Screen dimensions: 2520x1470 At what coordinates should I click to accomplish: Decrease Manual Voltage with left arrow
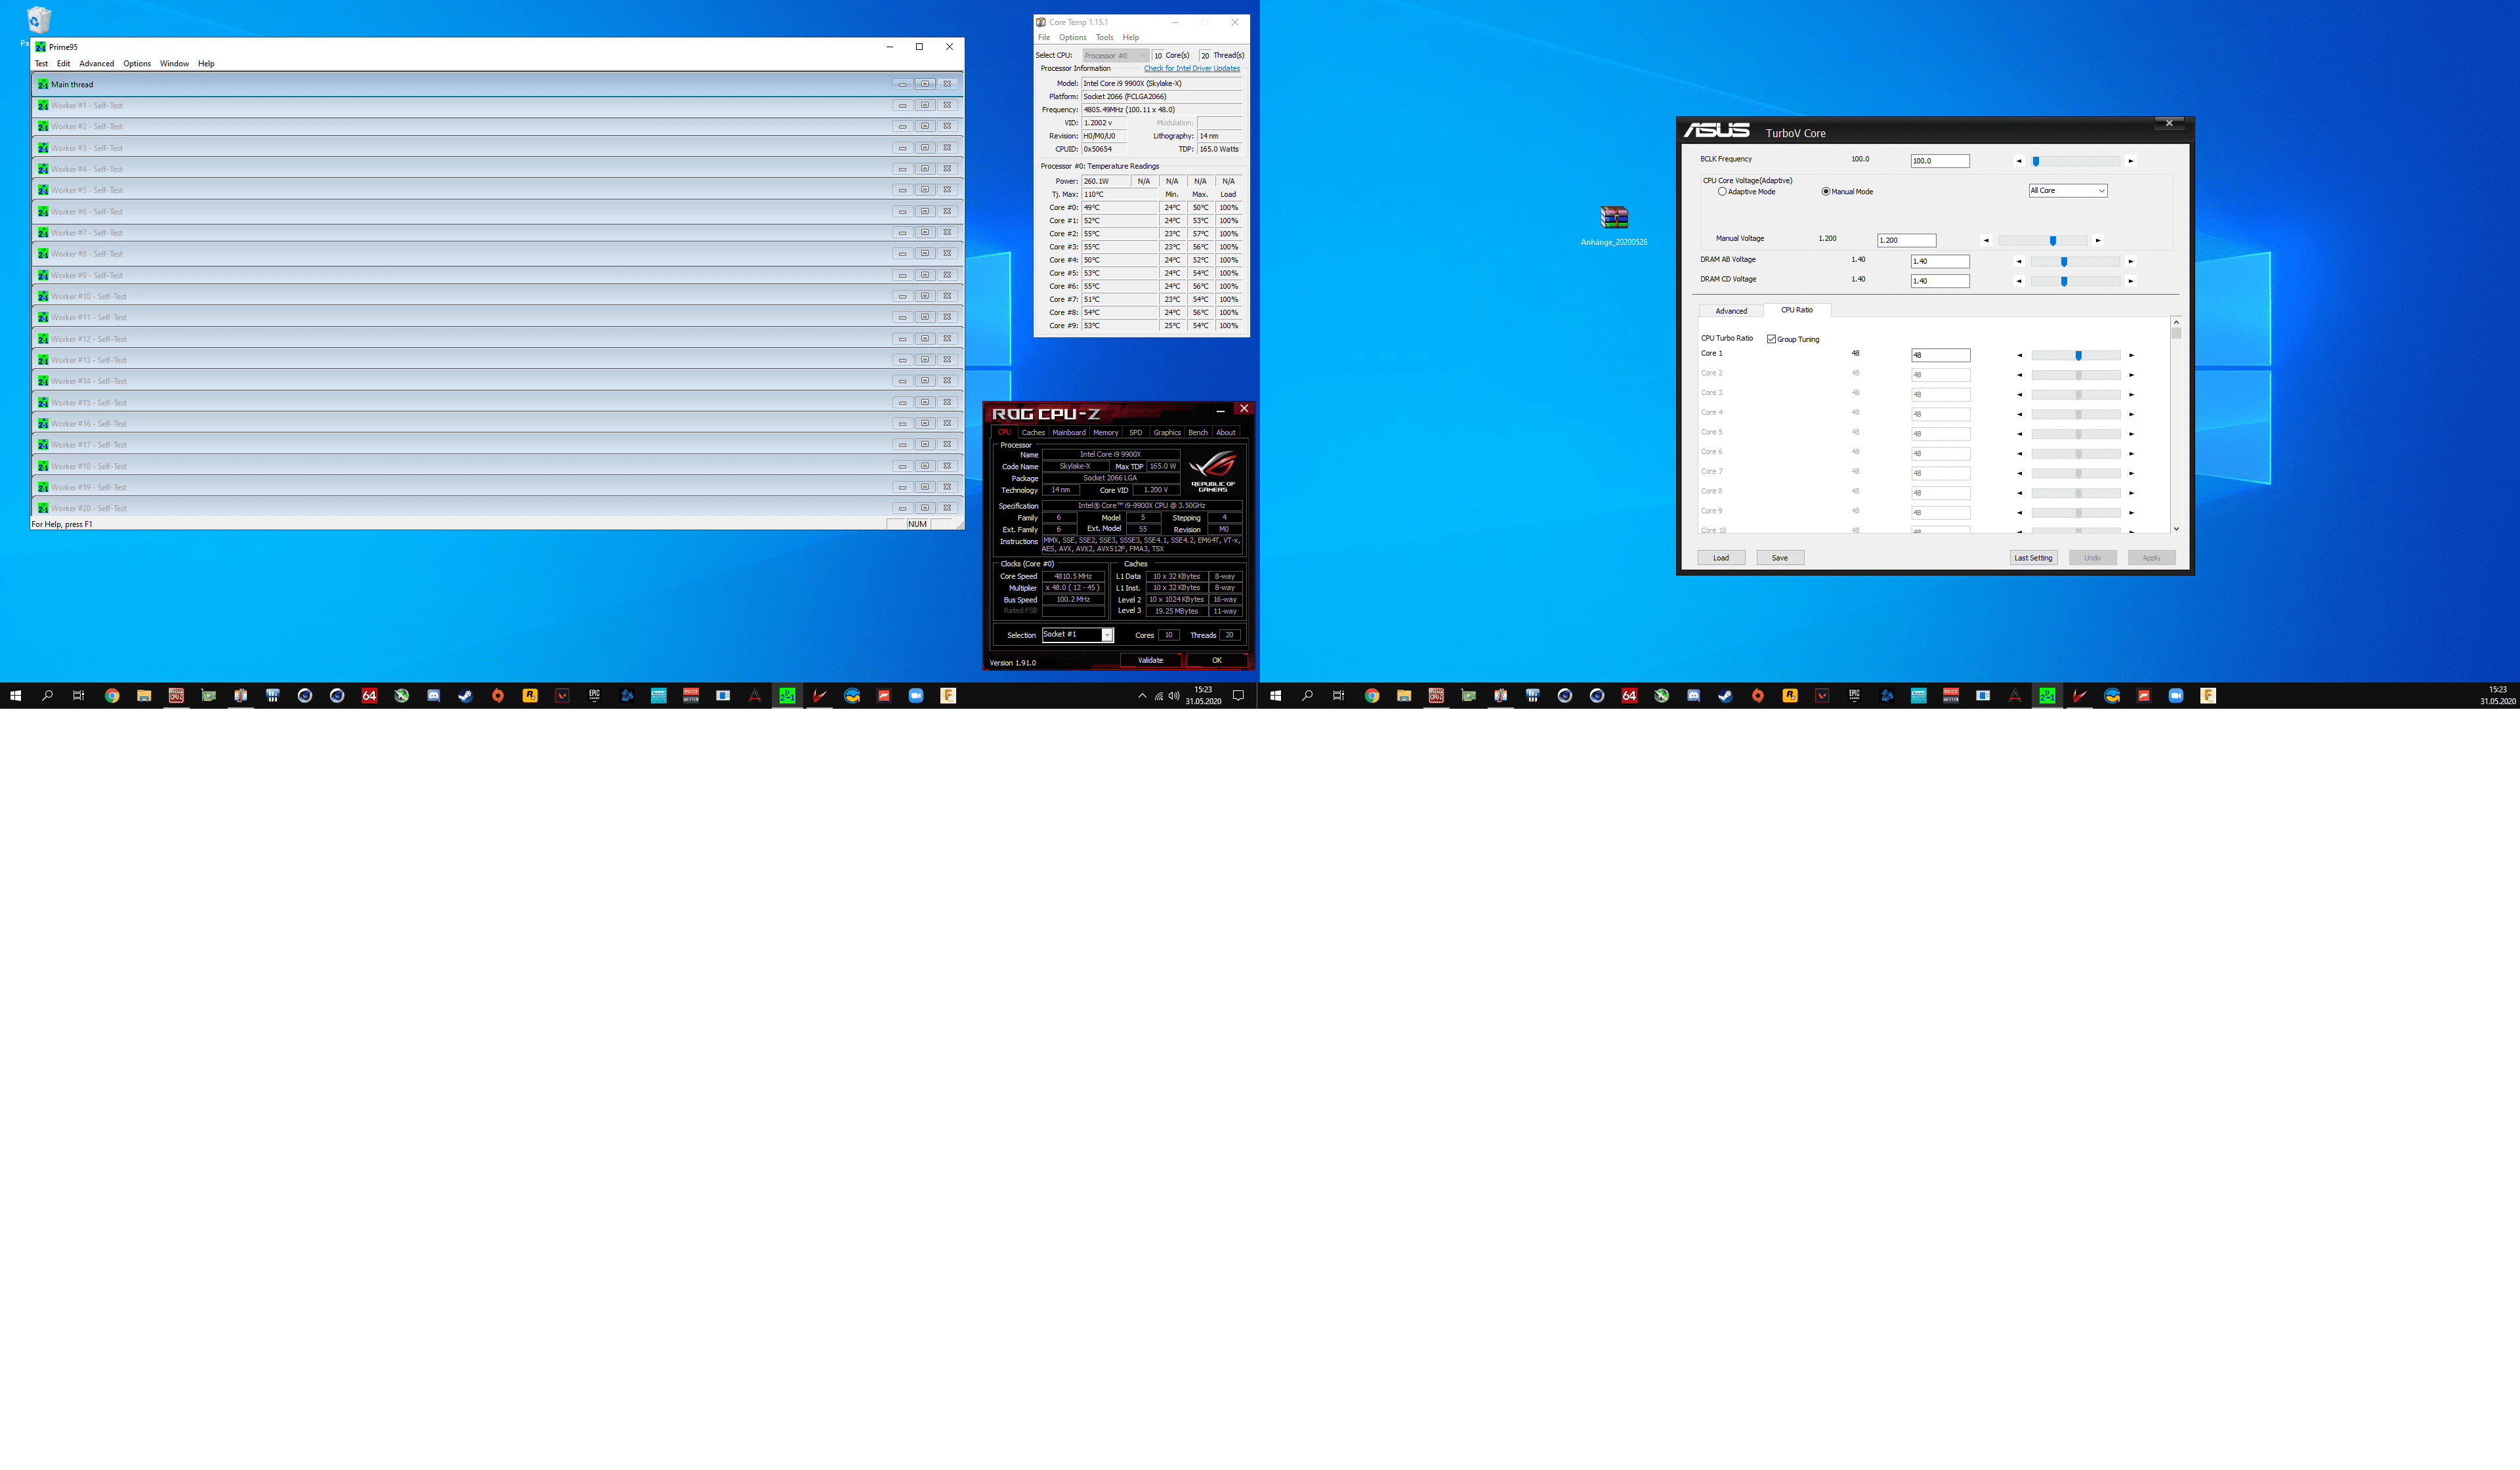coord(1986,240)
